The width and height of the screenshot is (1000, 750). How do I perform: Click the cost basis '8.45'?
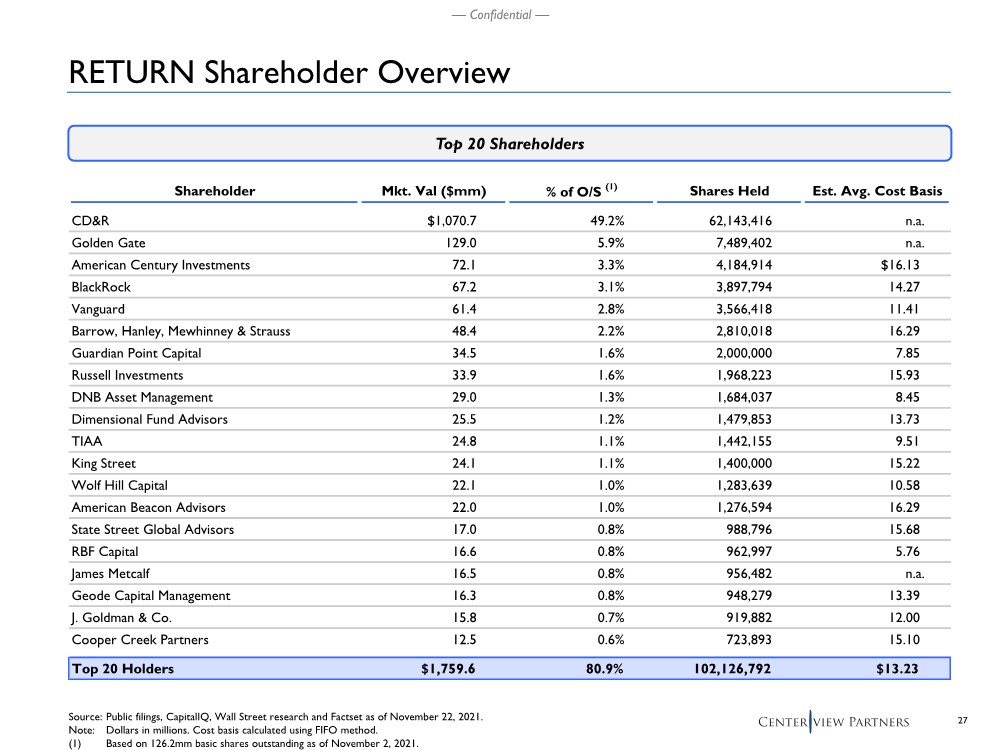908,397
